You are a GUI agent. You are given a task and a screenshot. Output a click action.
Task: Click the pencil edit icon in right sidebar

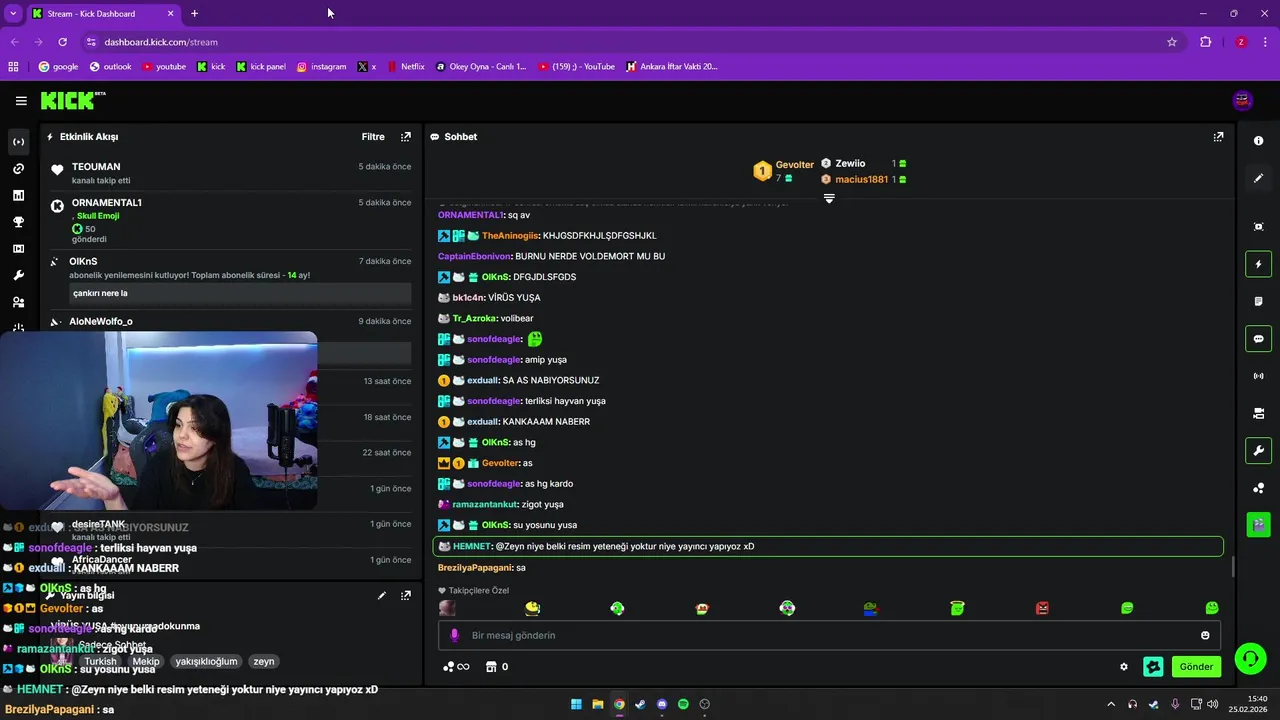pos(1258,178)
